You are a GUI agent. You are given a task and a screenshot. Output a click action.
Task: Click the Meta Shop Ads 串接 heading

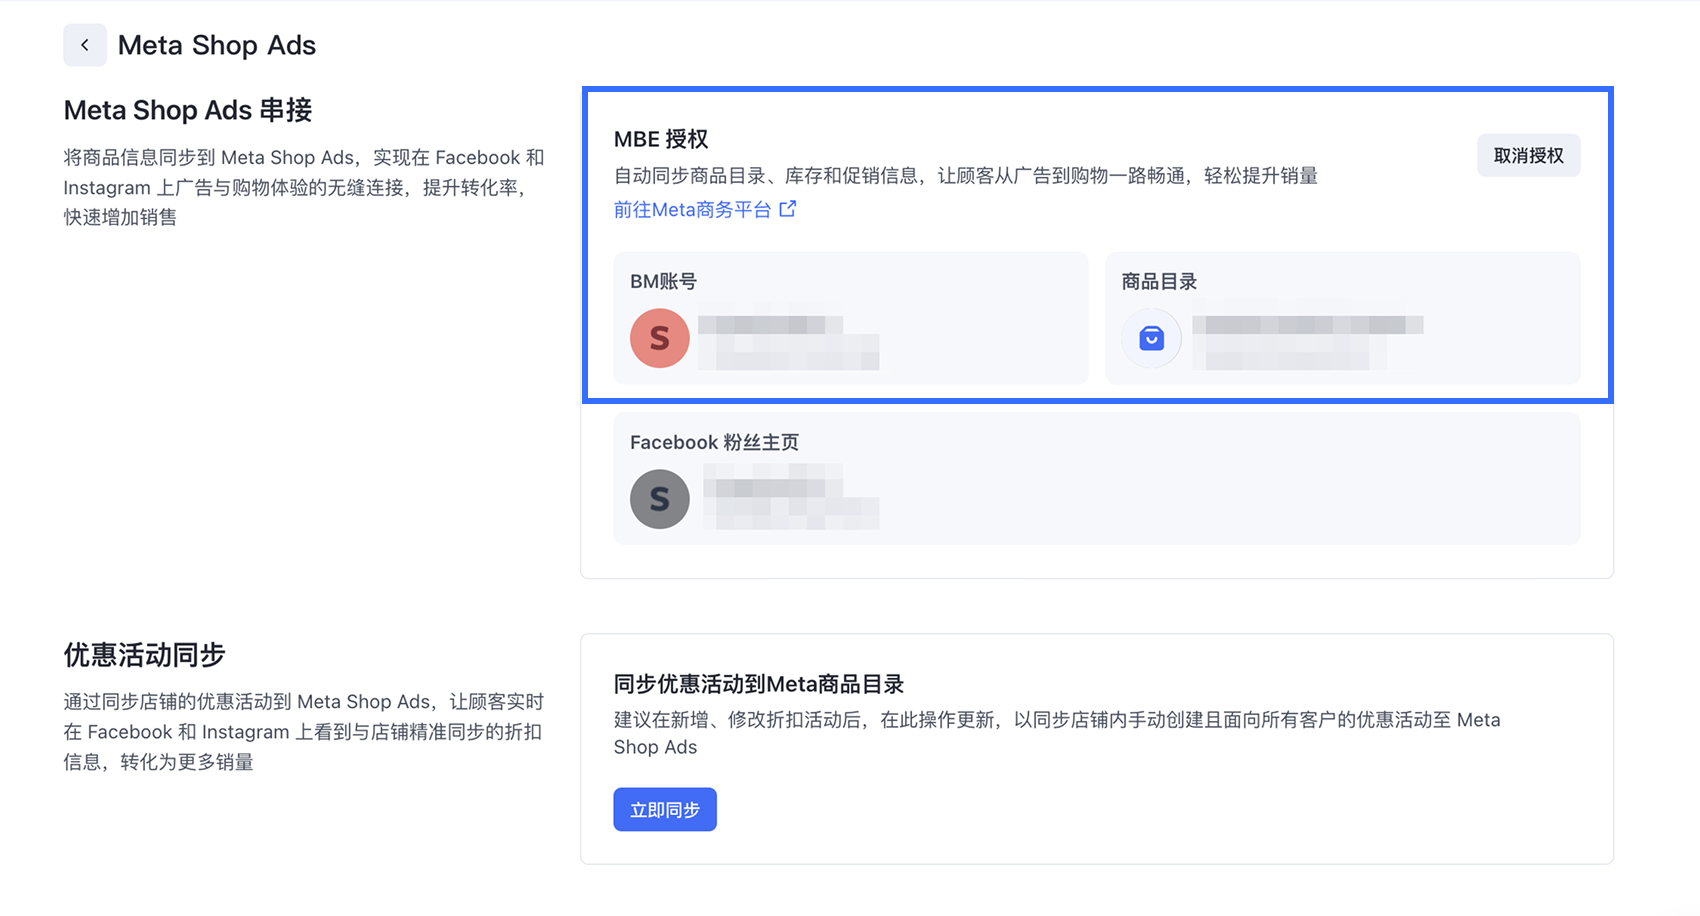[188, 110]
